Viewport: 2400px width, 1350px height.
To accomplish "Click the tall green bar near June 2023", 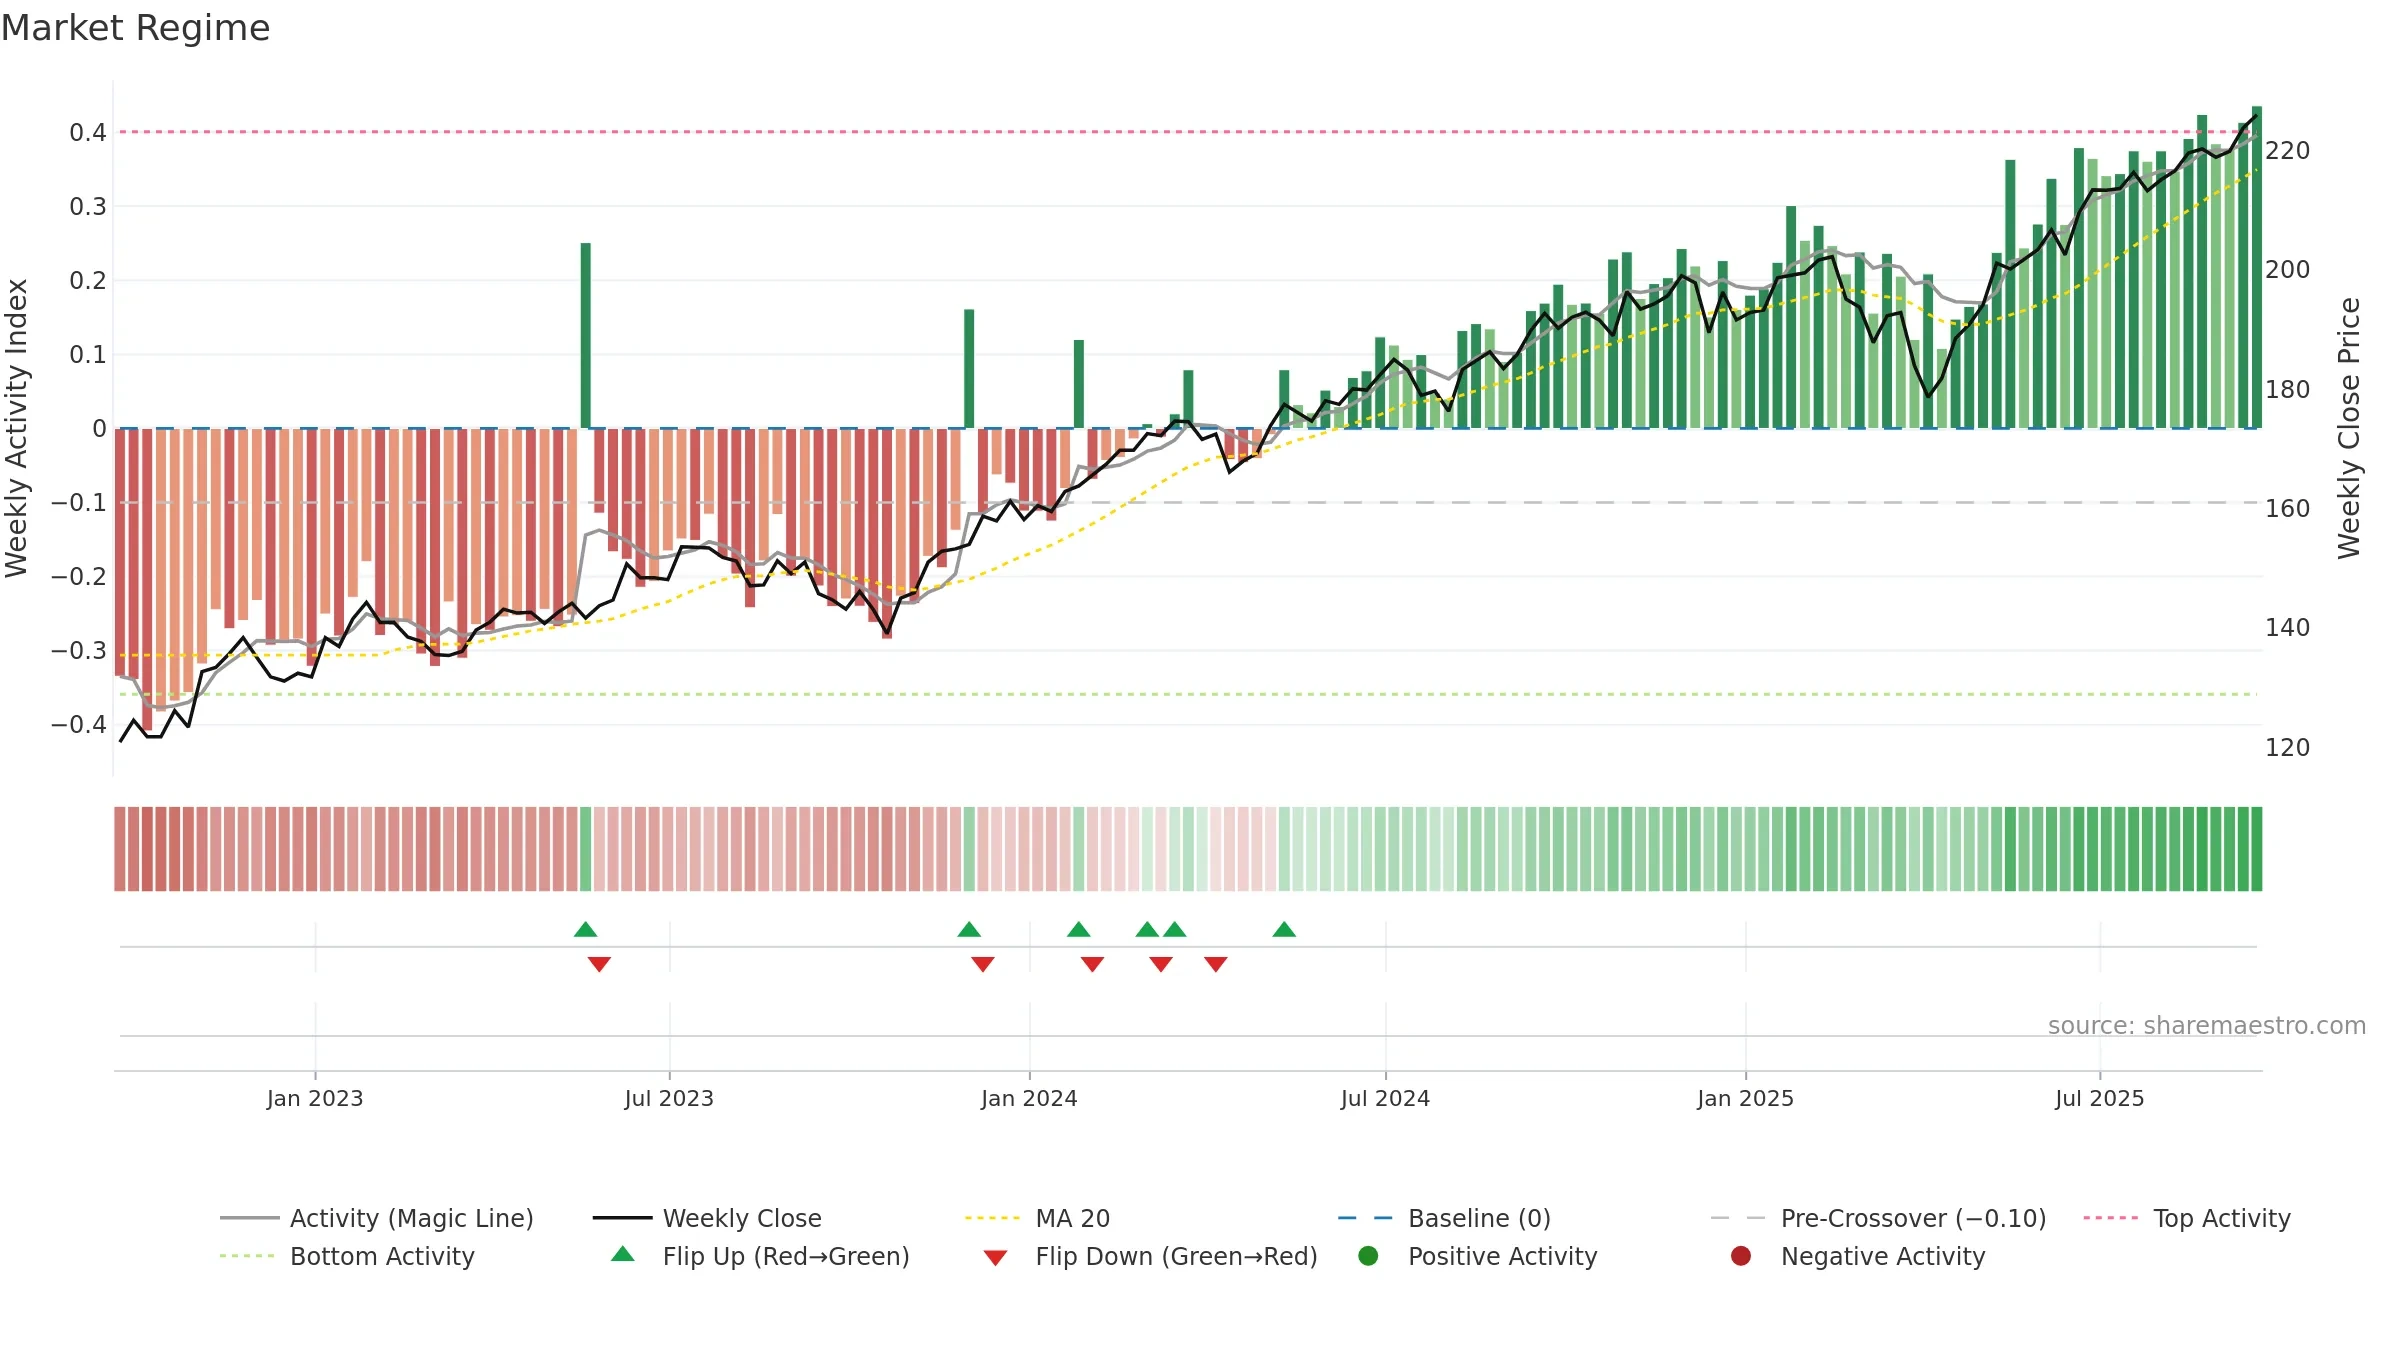I will point(586,335).
